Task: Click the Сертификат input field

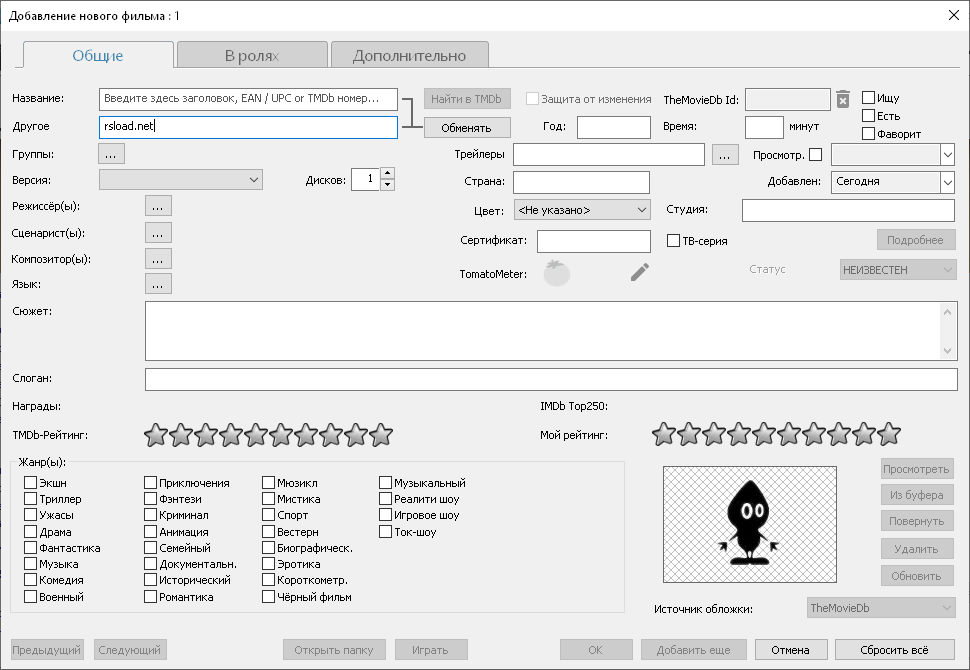Action: [x=594, y=241]
